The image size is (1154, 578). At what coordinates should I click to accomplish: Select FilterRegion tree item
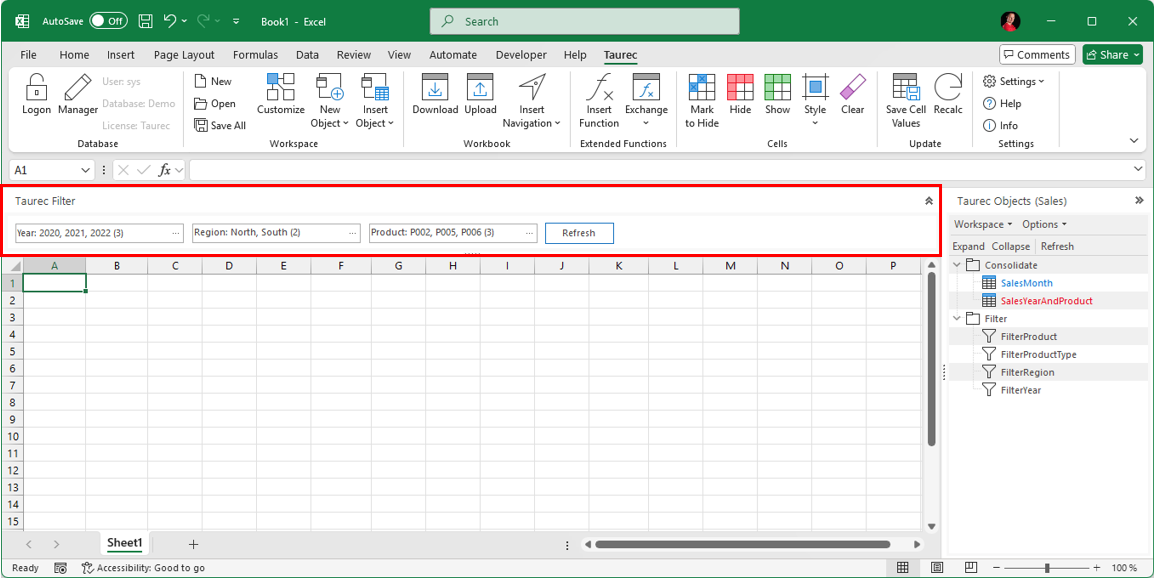[1027, 373]
